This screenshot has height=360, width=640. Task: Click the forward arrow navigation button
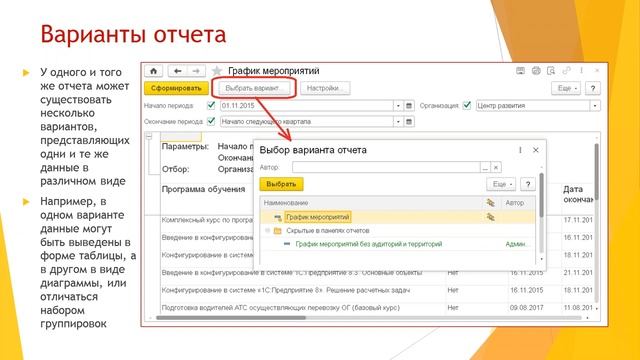pyautogui.click(x=196, y=71)
